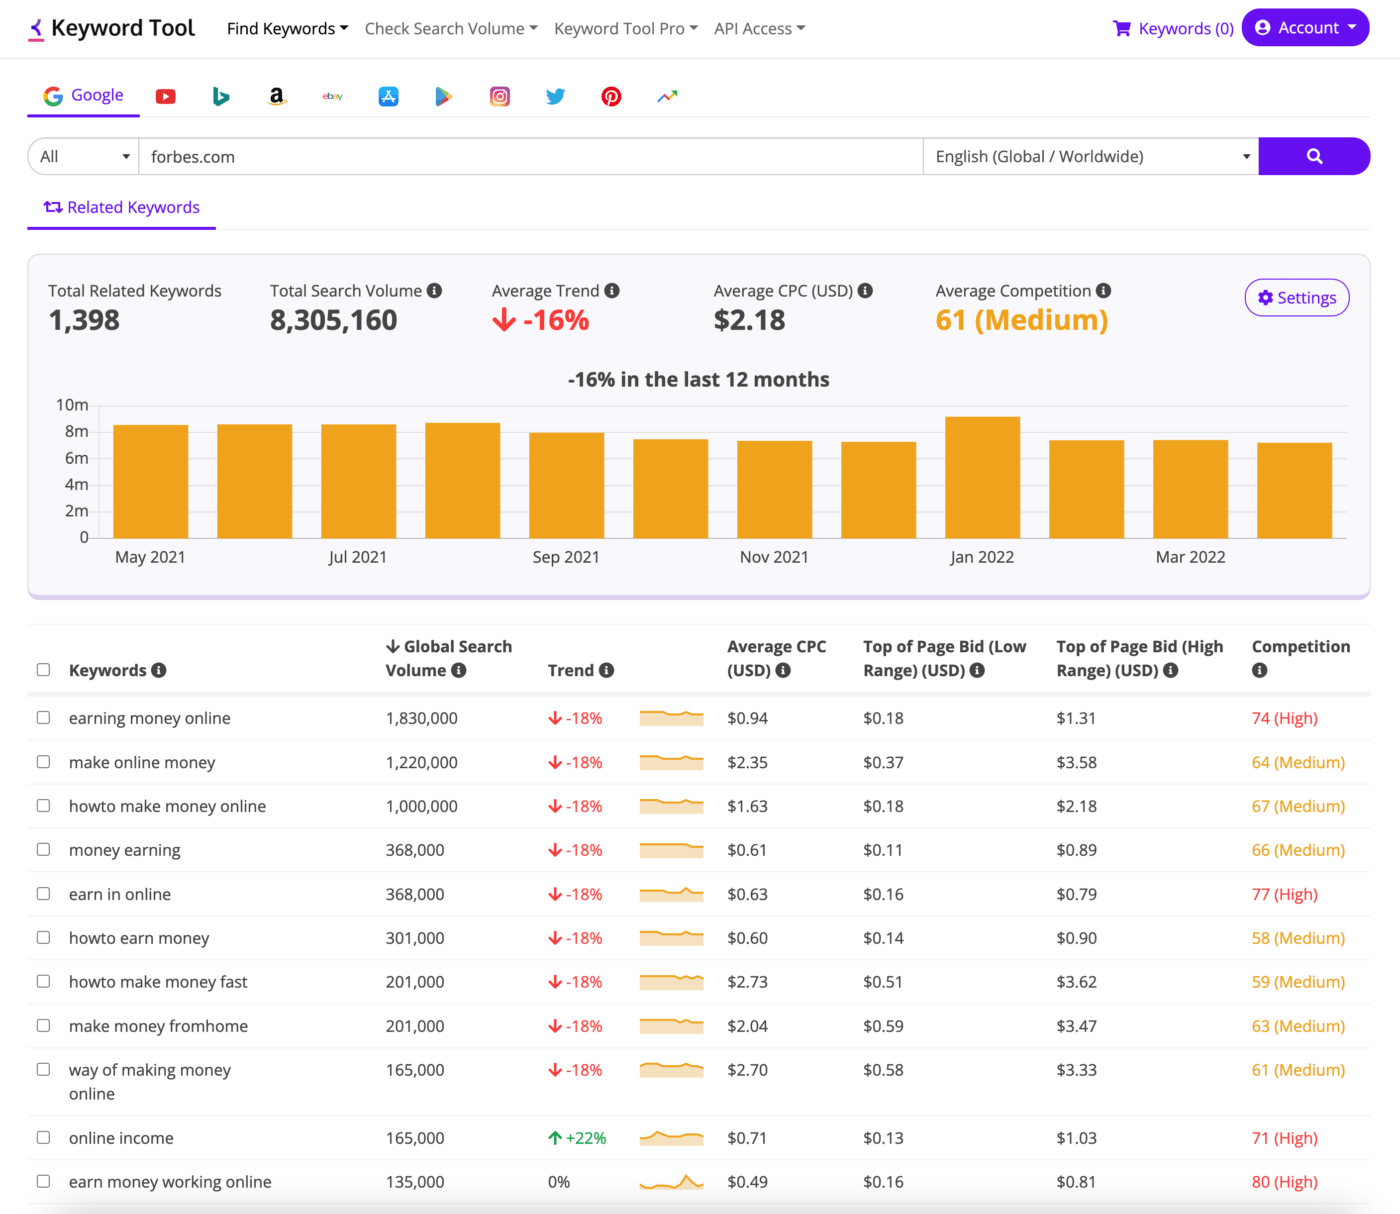The height and width of the screenshot is (1214, 1400).
Task: Select the Related Keywords tab
Action: [121, 207]
